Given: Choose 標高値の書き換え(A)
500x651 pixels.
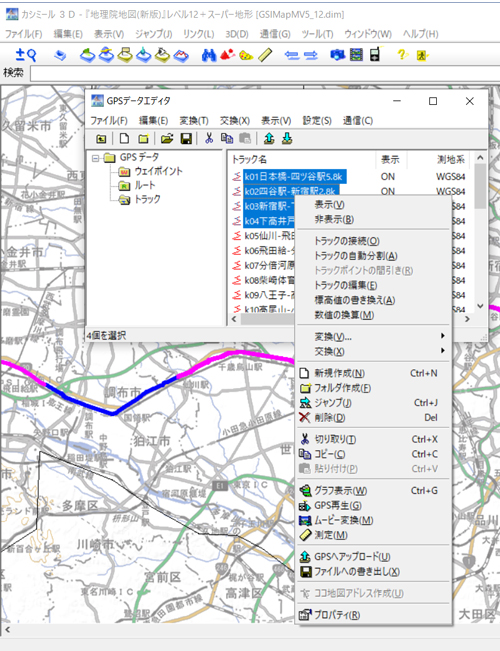Looking at the screenshot, I should [x=374, y=300].
